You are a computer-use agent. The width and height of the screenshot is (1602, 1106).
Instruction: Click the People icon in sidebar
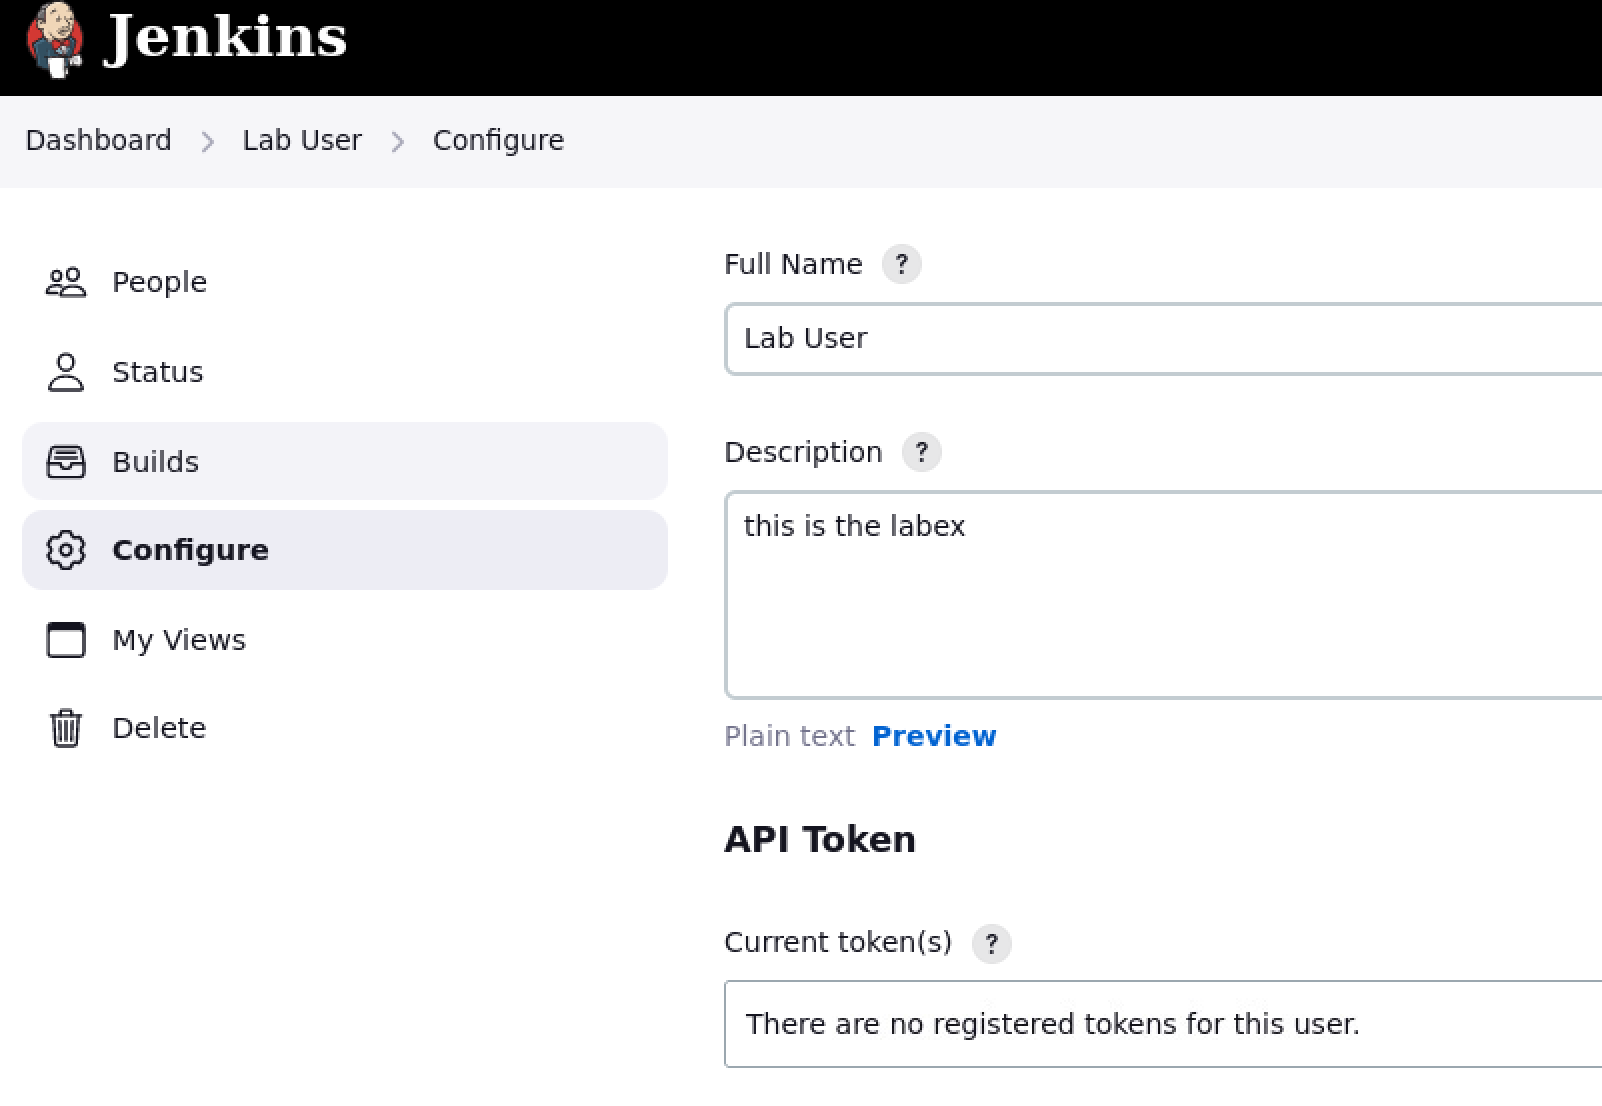point(66,282)
